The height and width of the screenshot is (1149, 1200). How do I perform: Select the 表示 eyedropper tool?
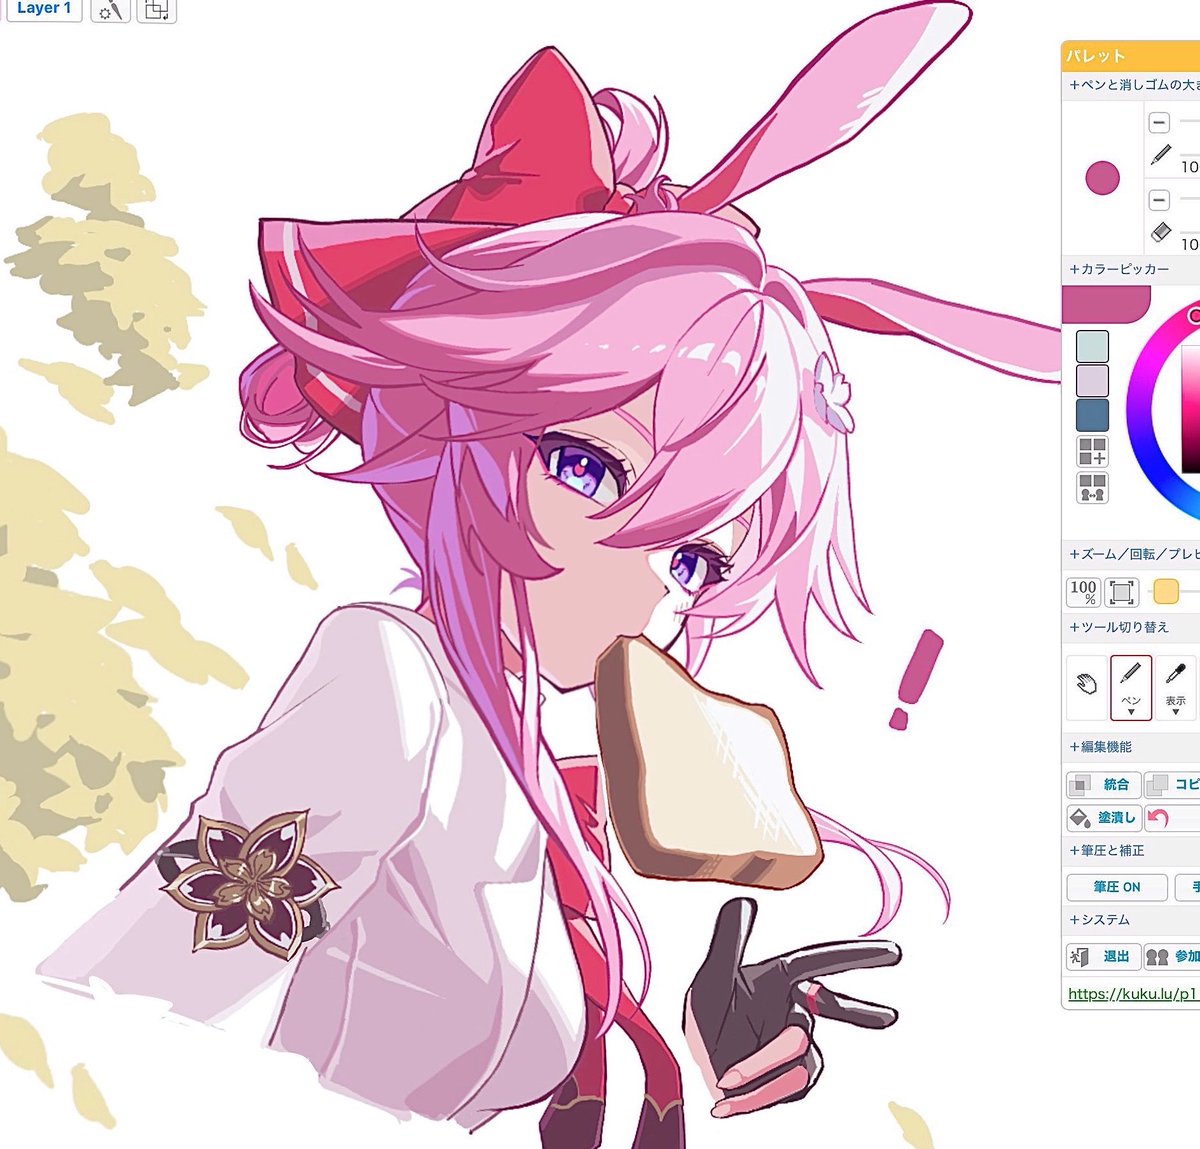pos(1176,687)
